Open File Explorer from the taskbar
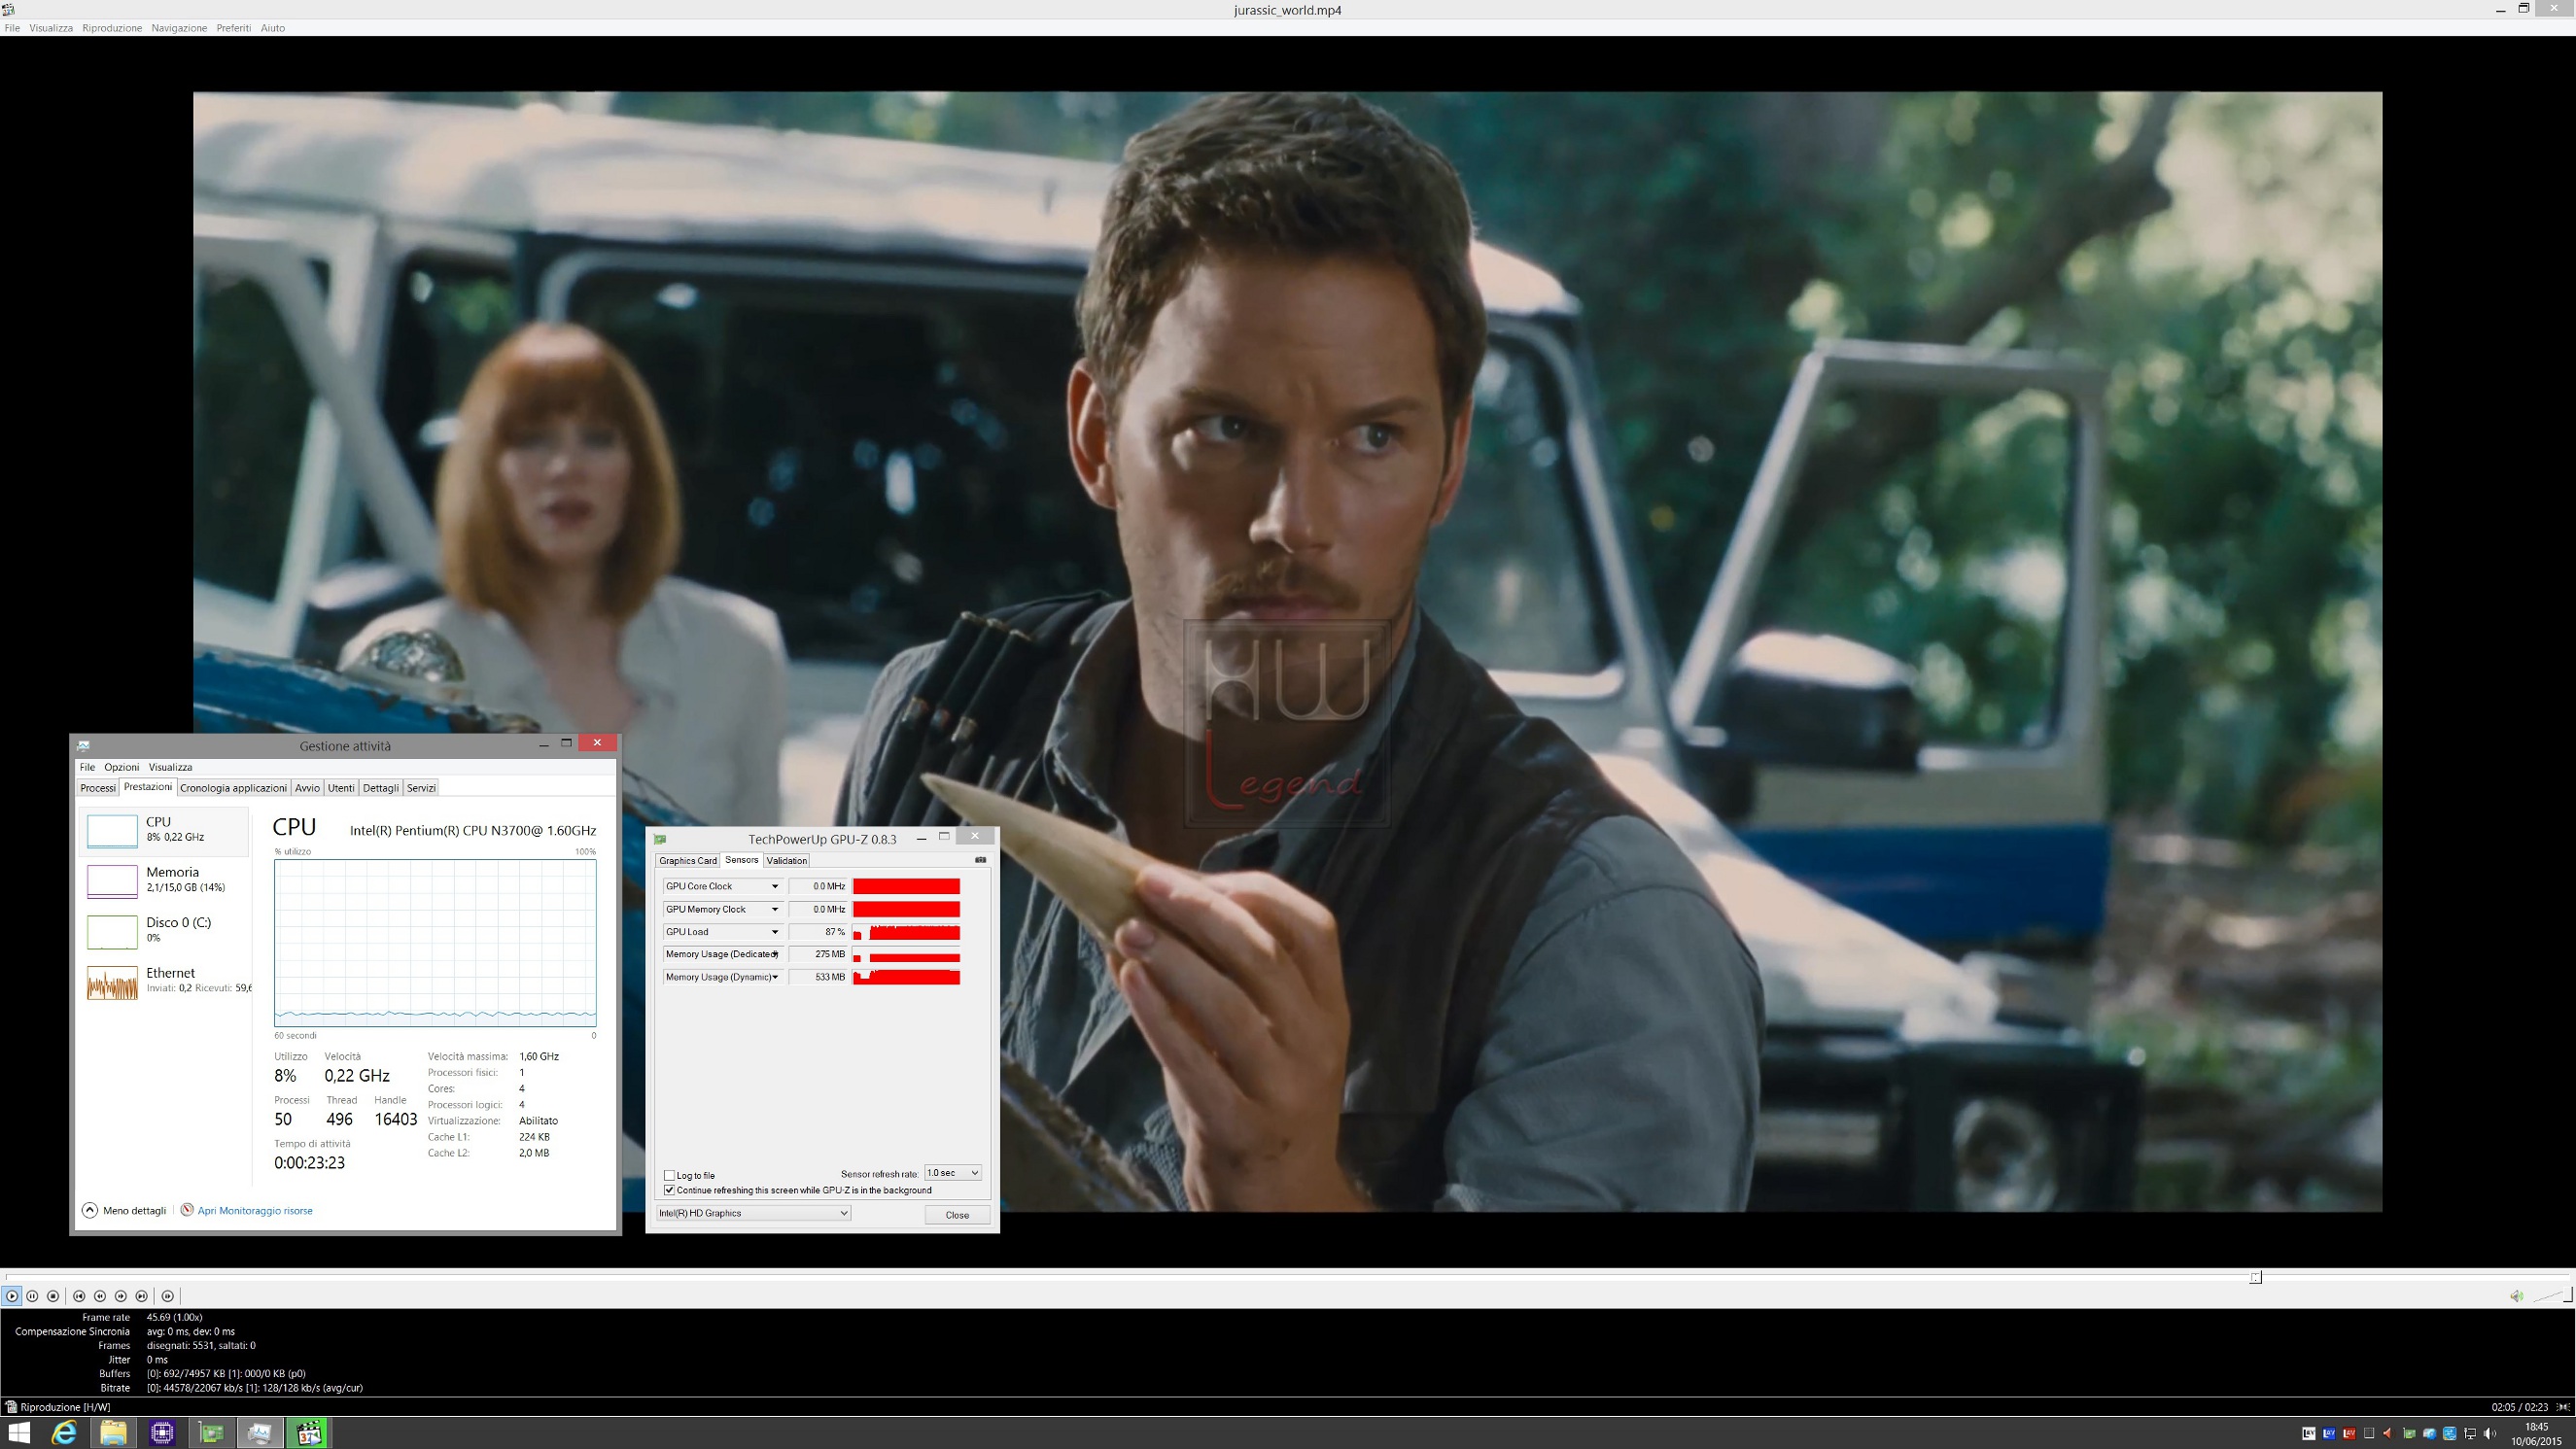 113,1433
